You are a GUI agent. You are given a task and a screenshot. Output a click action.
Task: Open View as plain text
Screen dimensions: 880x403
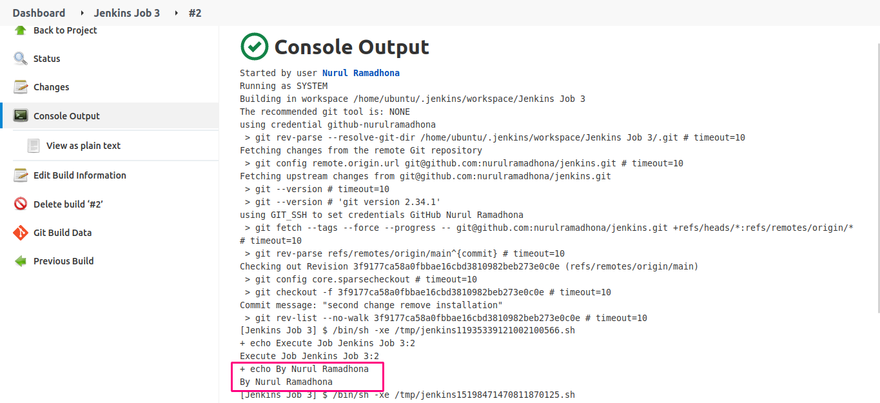tap(83, 145)
